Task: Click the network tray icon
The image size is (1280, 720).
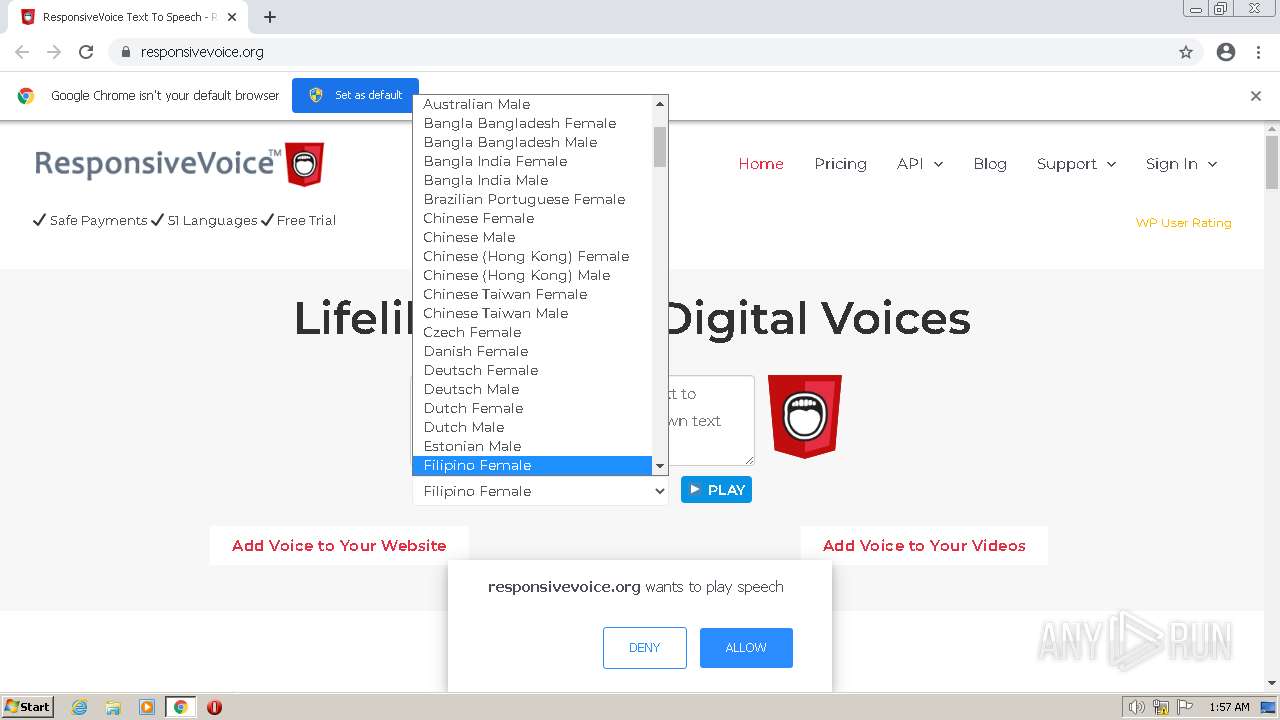Action: [x=1161, y=707]
